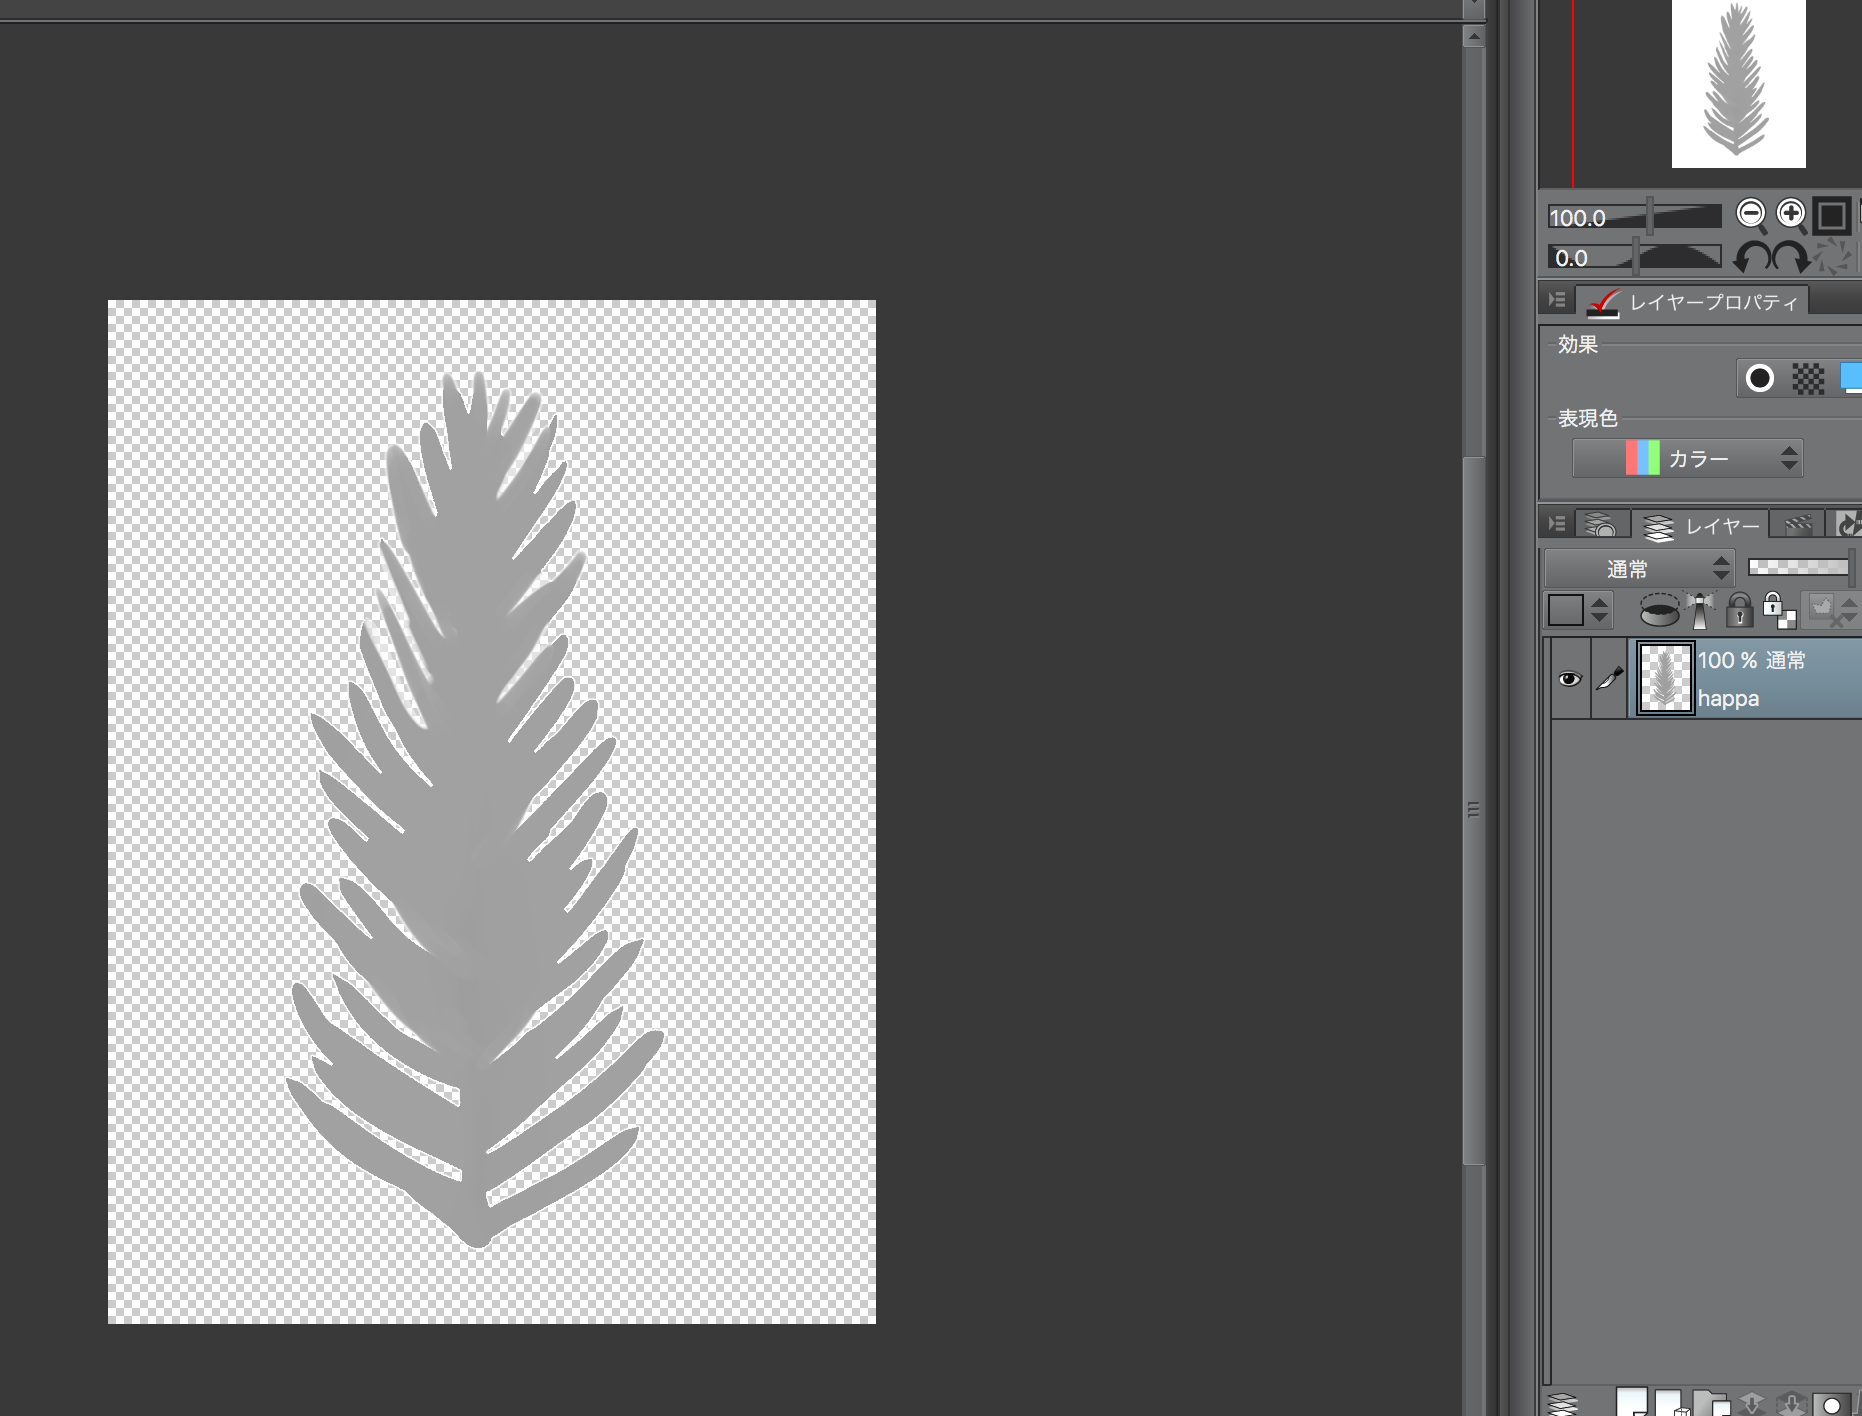
Task: Switch to the レイヤー tab
Action: 1700,525
